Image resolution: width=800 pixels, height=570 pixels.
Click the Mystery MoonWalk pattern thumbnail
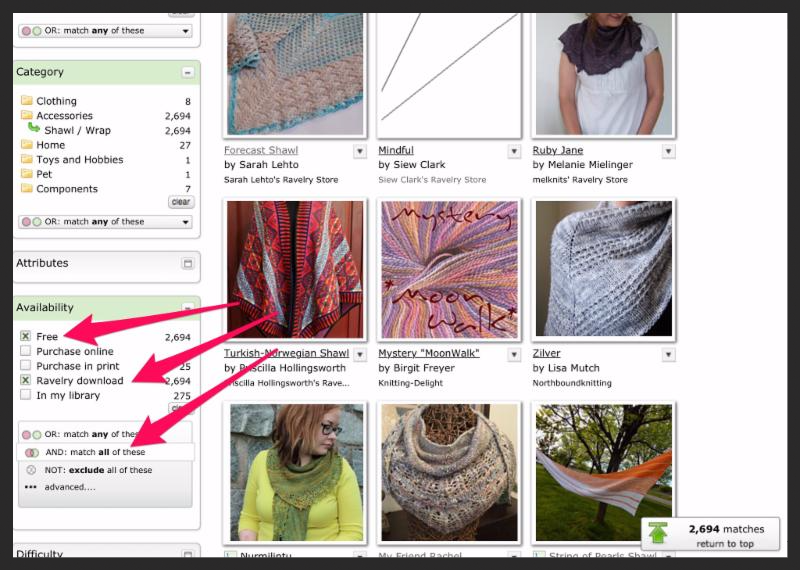coord(450,269)
